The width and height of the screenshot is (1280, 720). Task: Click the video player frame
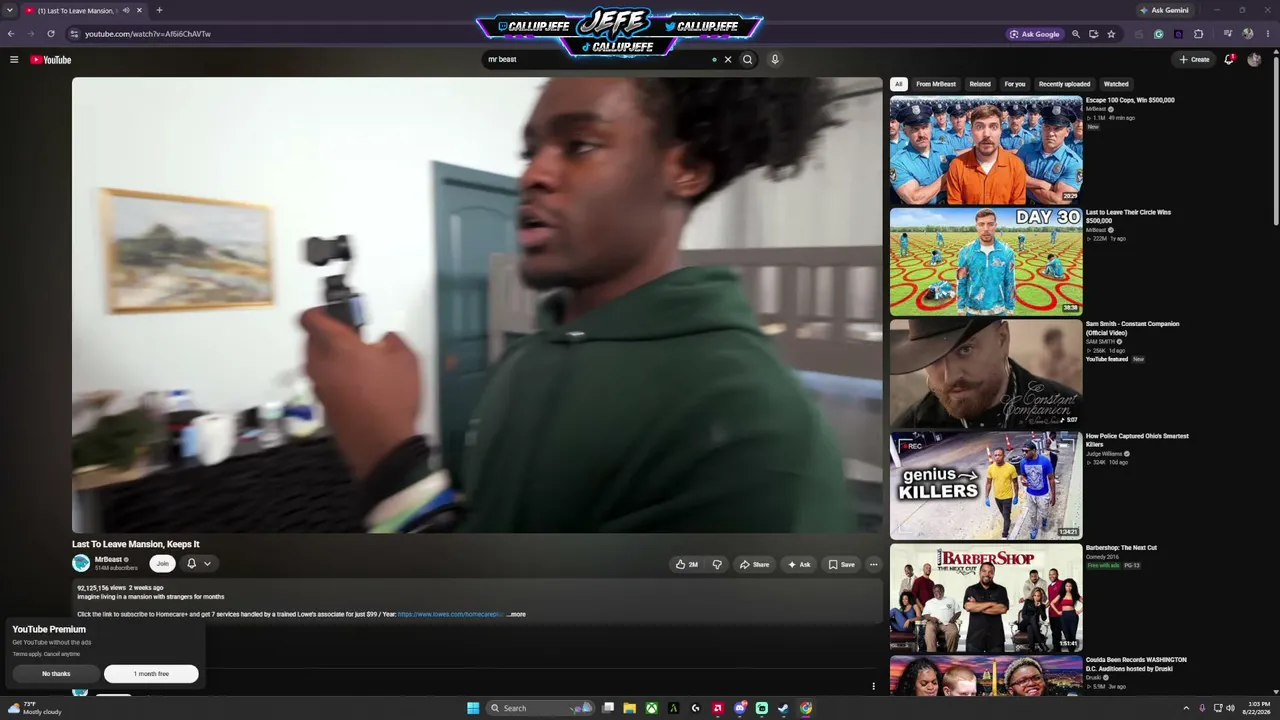(477, 305)
